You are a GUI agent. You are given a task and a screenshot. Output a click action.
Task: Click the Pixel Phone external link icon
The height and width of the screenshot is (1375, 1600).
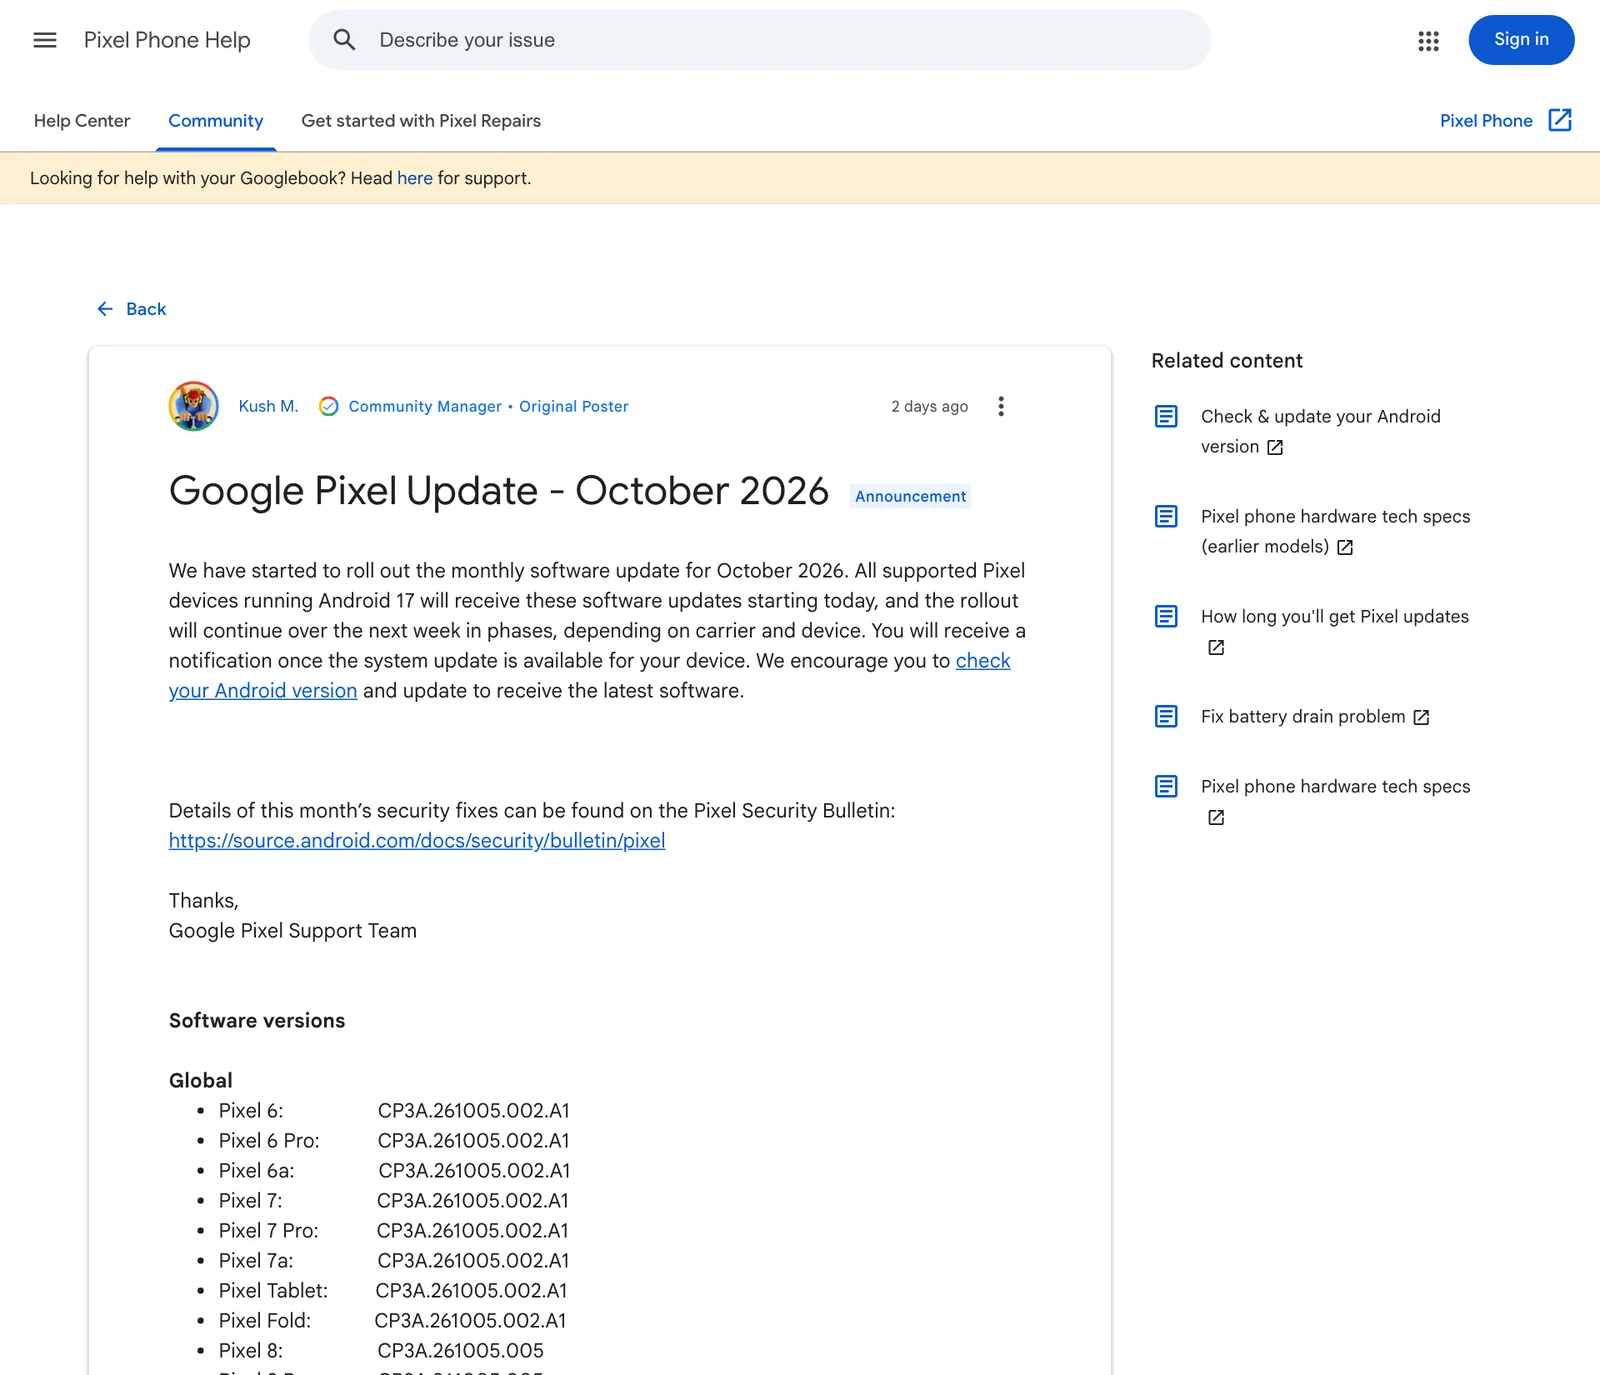pos(1560,120)
